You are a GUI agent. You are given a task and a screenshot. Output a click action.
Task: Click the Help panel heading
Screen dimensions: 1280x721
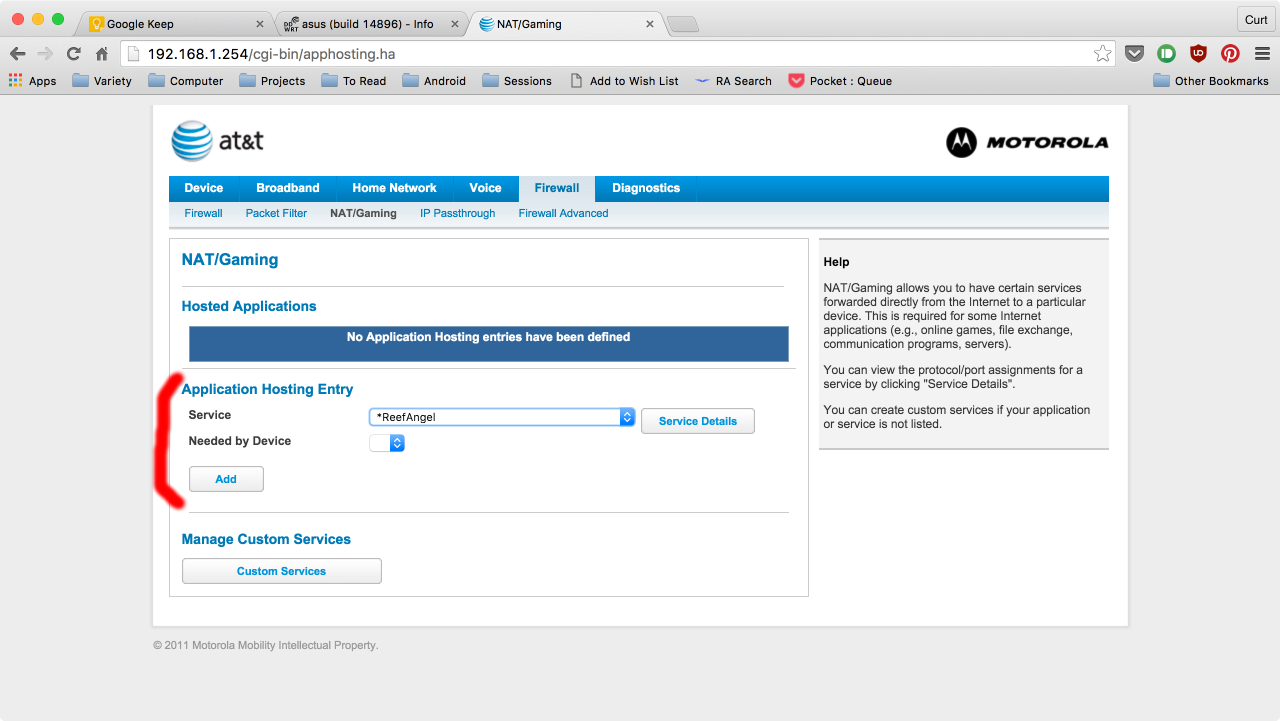[836, 262]
